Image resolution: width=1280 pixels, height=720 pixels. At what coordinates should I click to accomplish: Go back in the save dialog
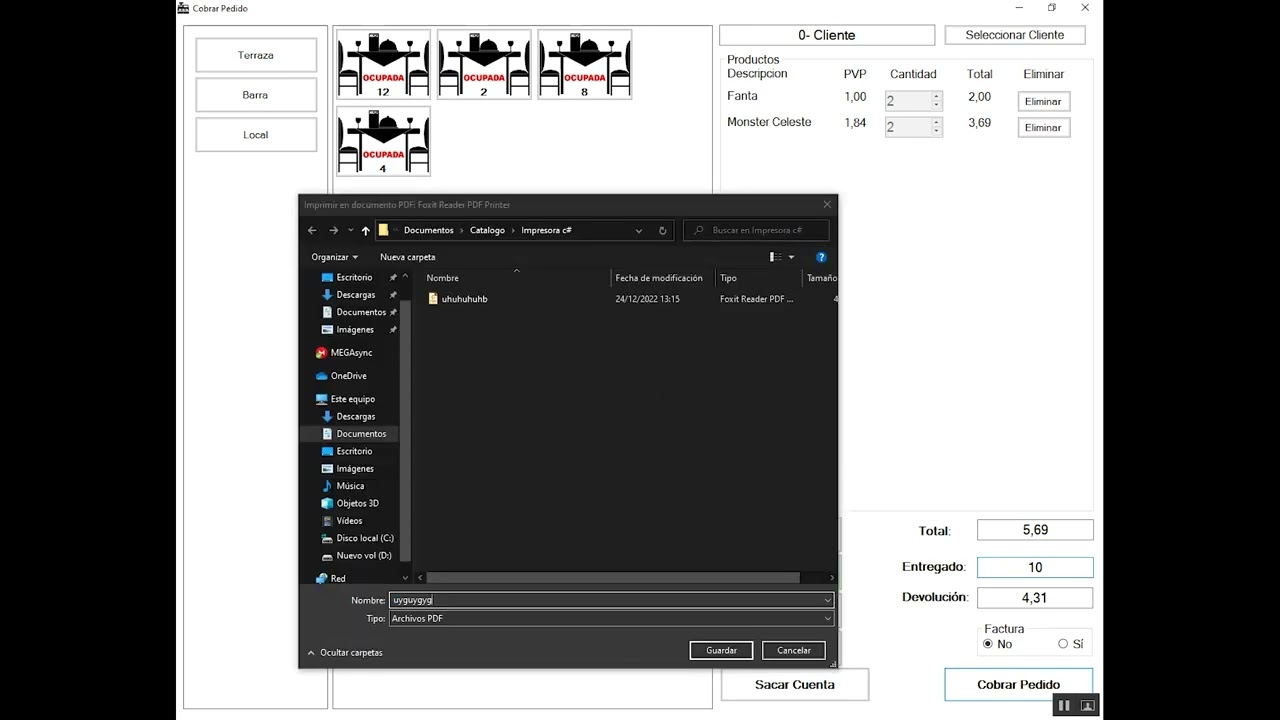(311, 230)
